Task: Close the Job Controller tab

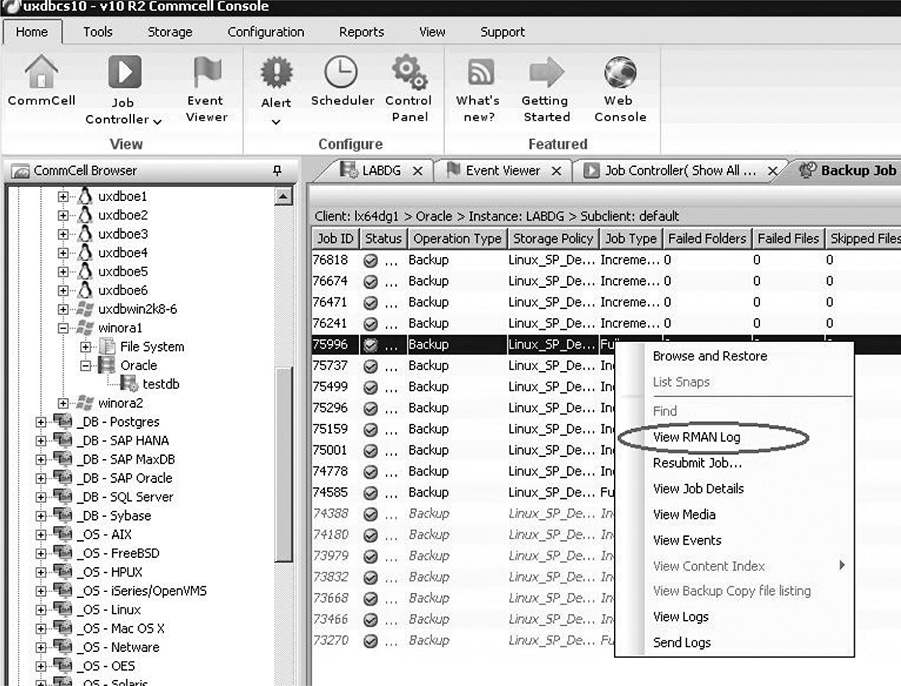Action: coord(773,171)
